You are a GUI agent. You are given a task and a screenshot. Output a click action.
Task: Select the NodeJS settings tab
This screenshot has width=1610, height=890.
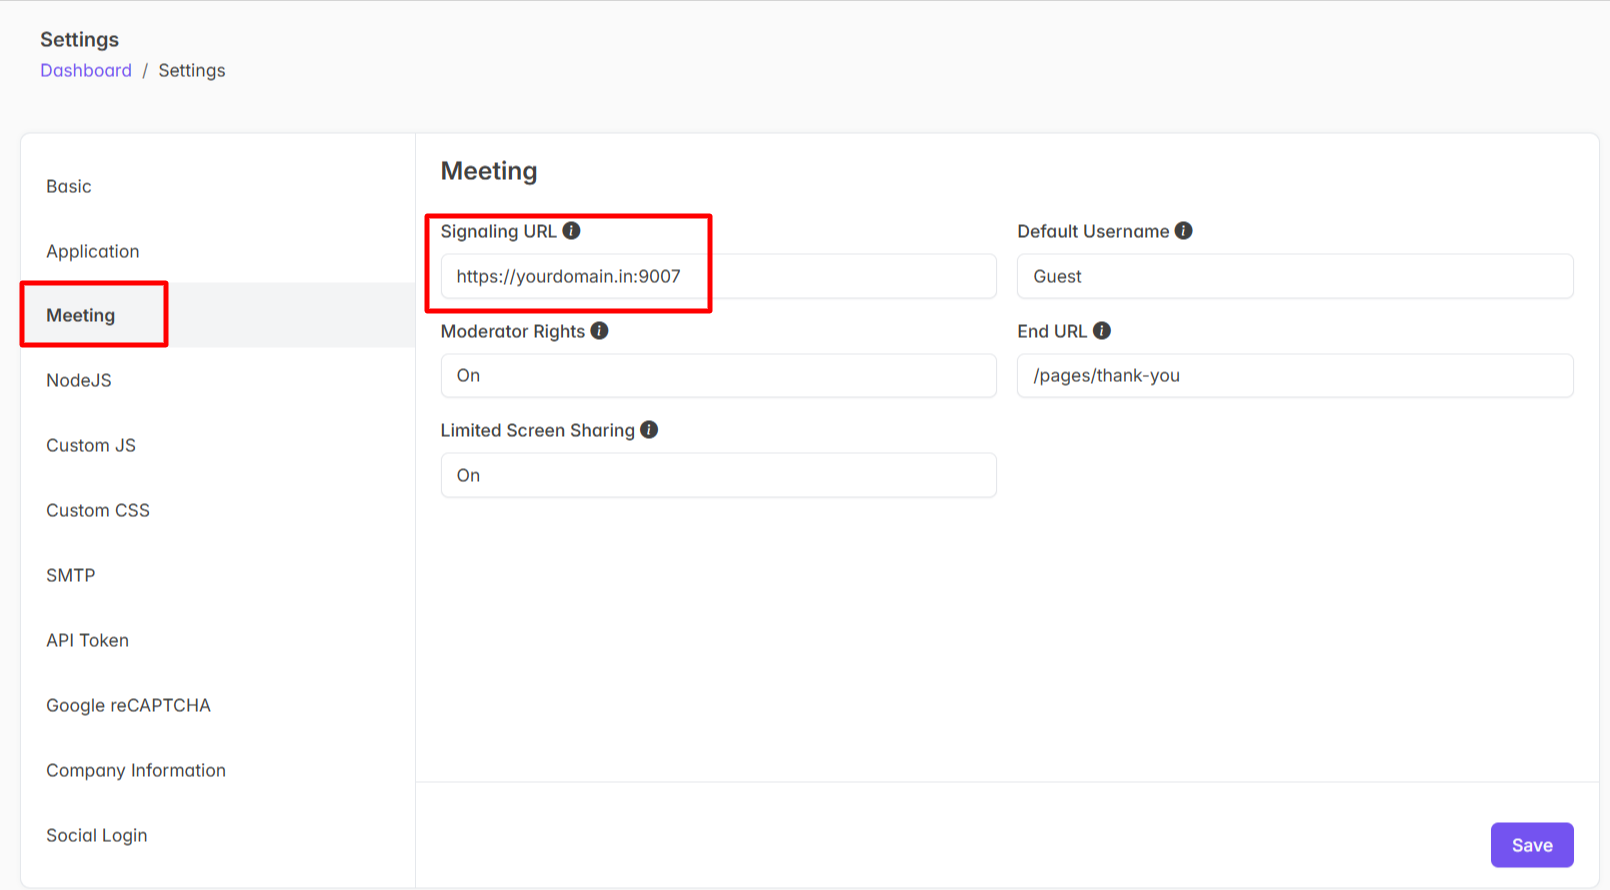[x=79, y=381]
